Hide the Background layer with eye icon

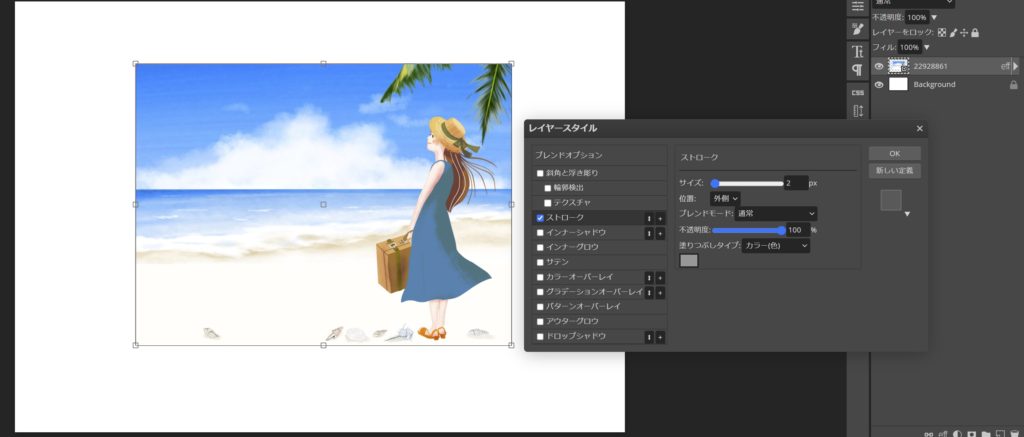(x=879, y=85)
